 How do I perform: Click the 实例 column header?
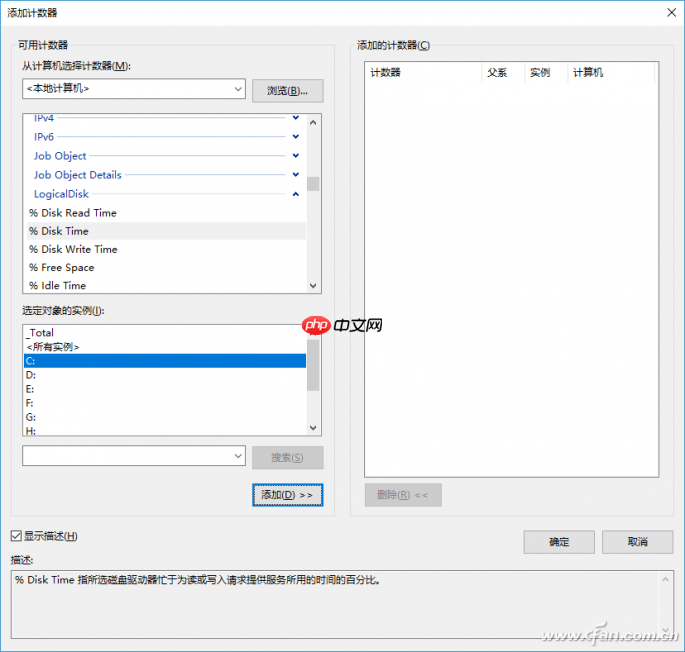point(546,73)
